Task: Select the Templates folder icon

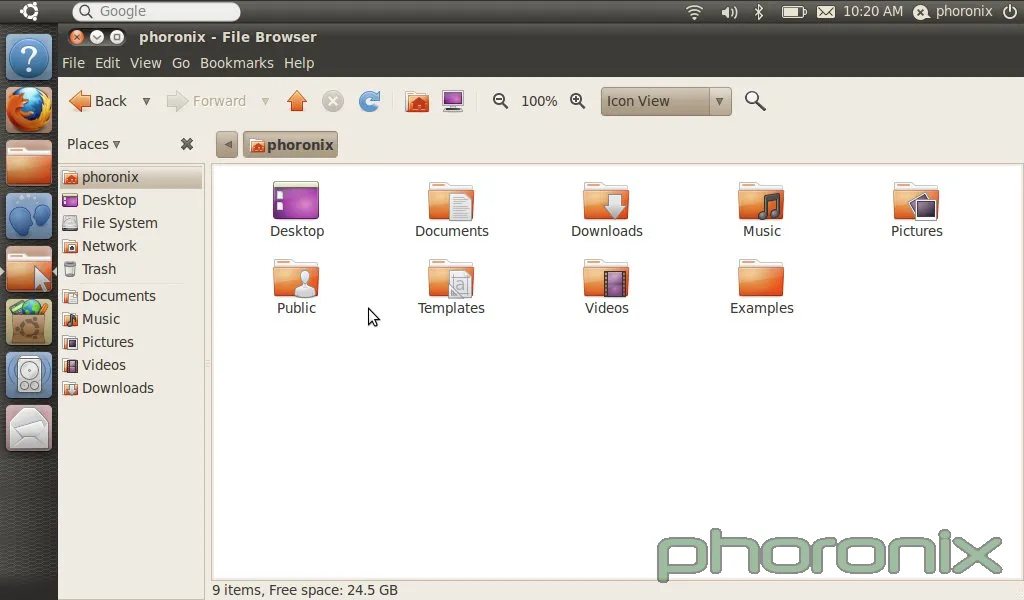Action: tap(451, 278)
